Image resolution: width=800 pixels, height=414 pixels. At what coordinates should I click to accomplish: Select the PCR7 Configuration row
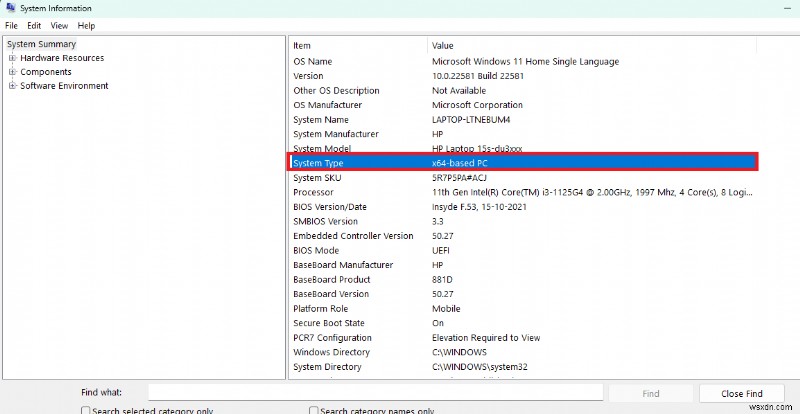[x=522, y=338]
